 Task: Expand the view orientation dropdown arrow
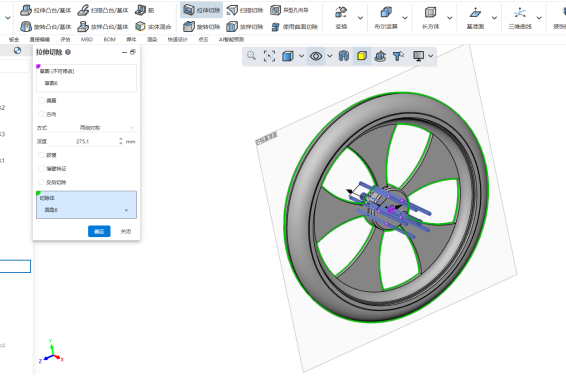click(x=301, y=56)
